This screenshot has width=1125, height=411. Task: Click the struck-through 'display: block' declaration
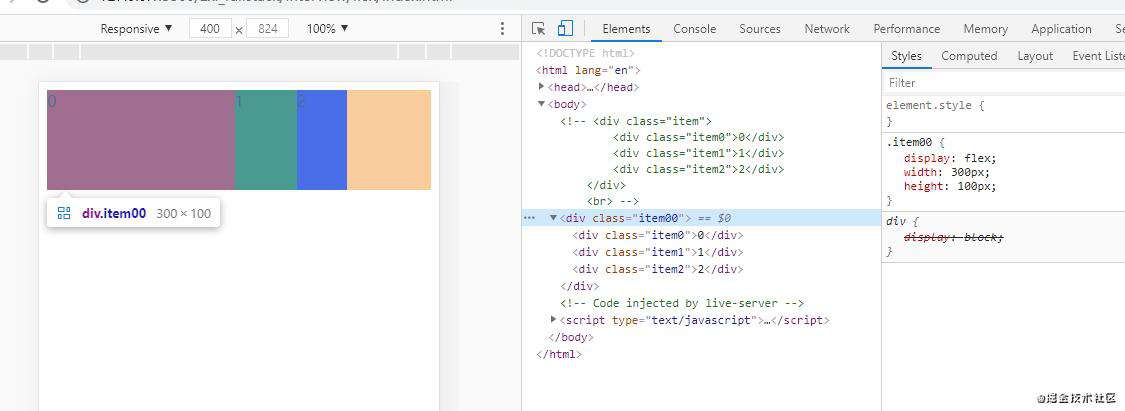click(954, 237)
